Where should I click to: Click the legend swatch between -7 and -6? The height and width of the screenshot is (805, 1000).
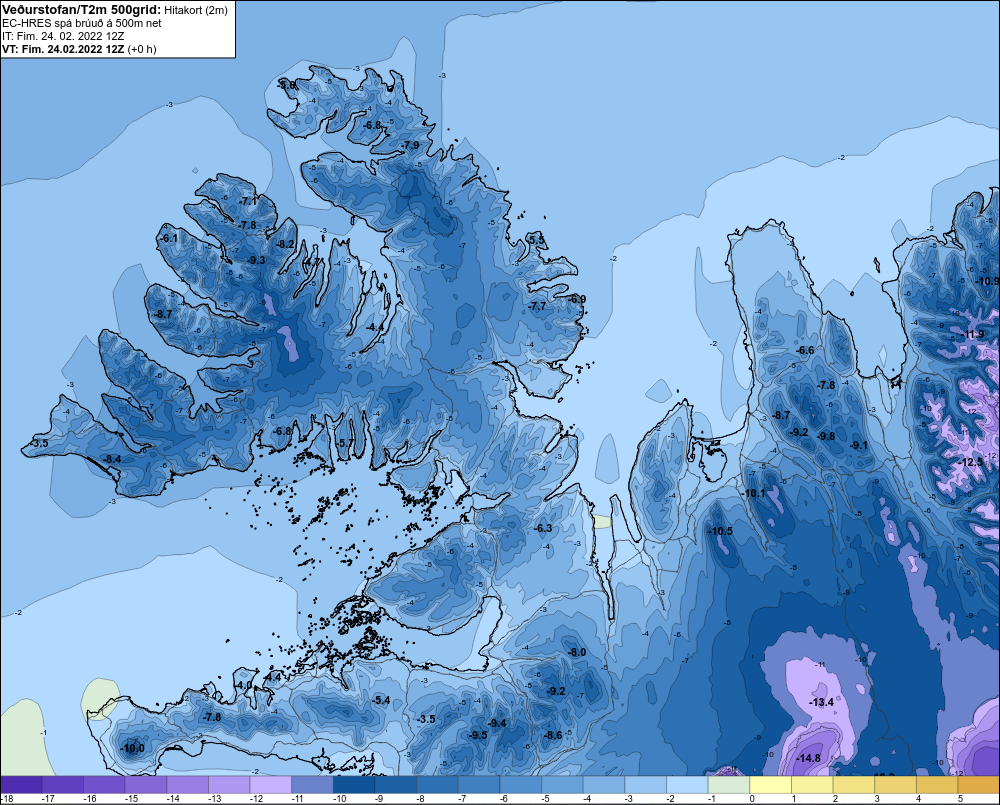[x=479, y=785]
